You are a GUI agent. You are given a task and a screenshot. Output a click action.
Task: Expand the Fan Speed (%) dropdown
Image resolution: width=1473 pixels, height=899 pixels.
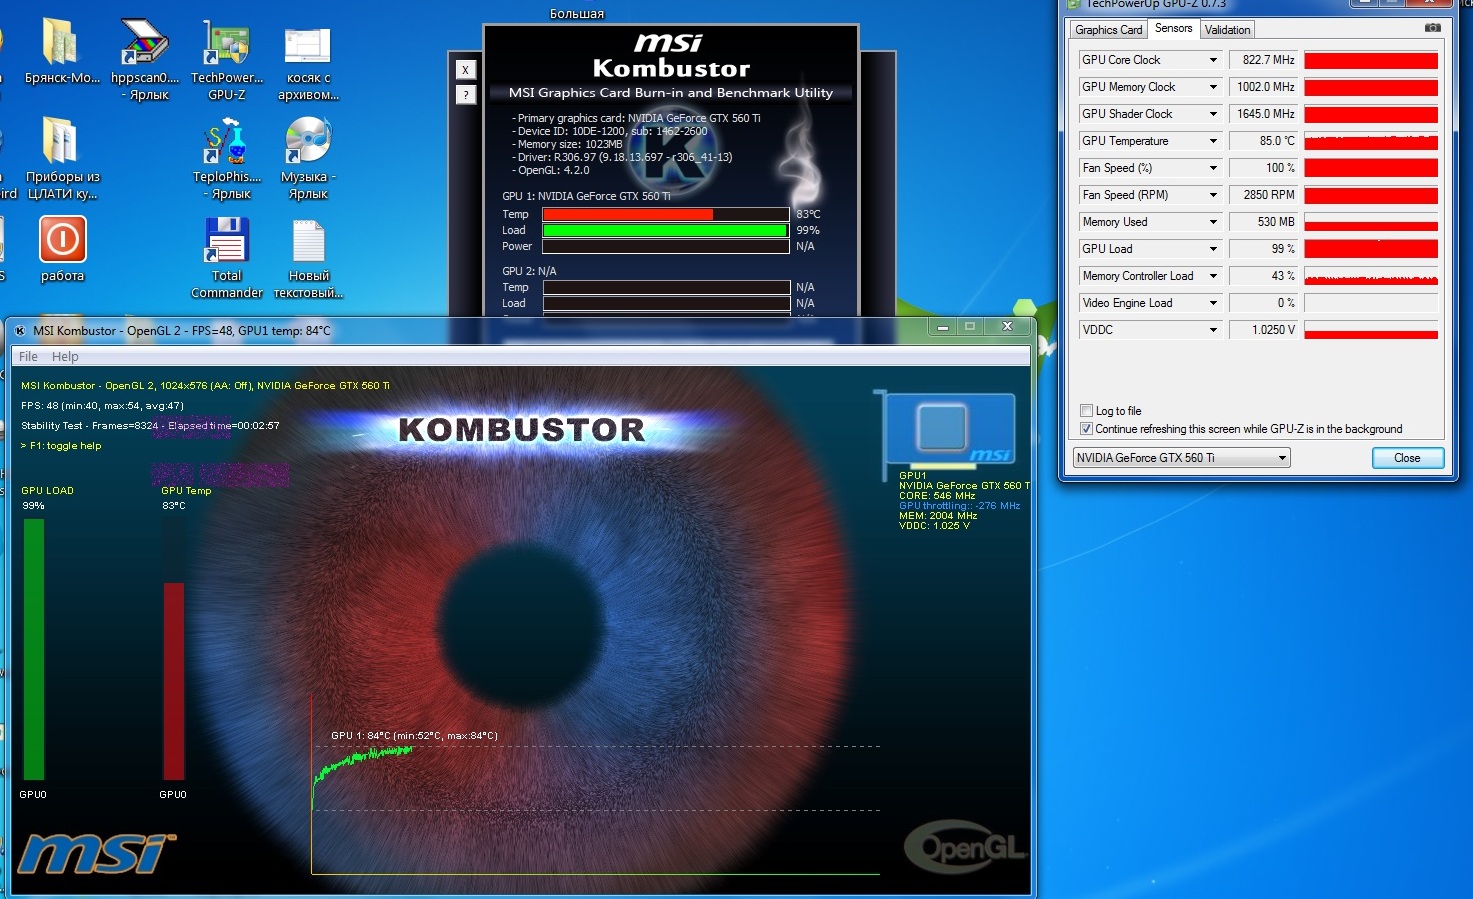(x=1213, y=168)
